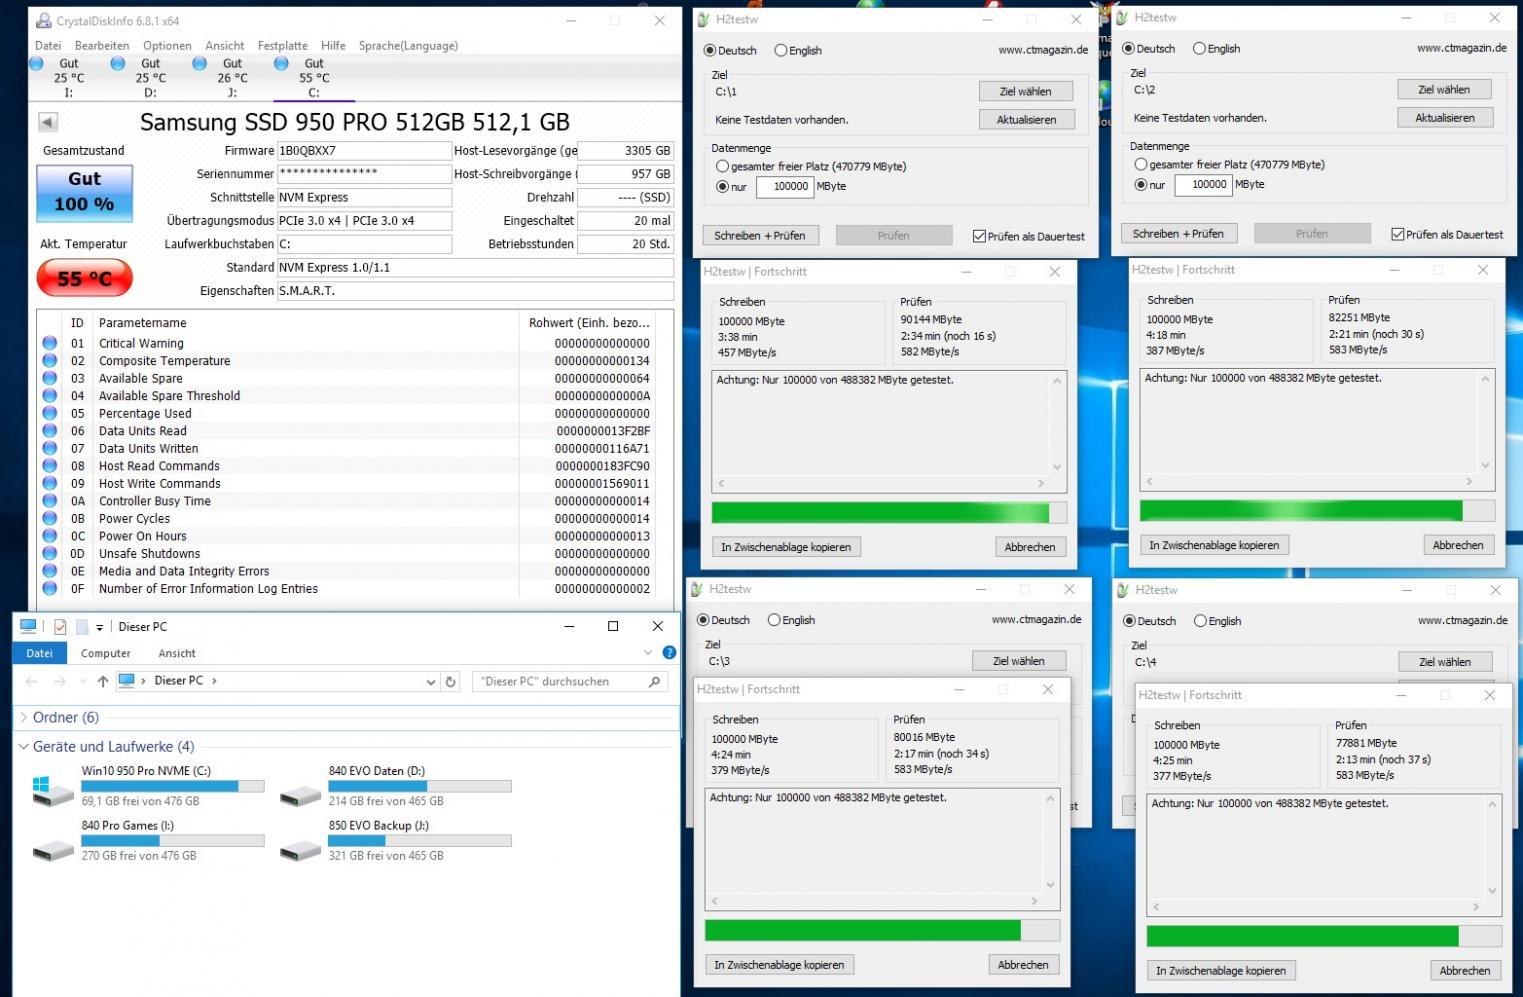
Task: Expand the Explorer ribbon chevron
Action: 648,653
